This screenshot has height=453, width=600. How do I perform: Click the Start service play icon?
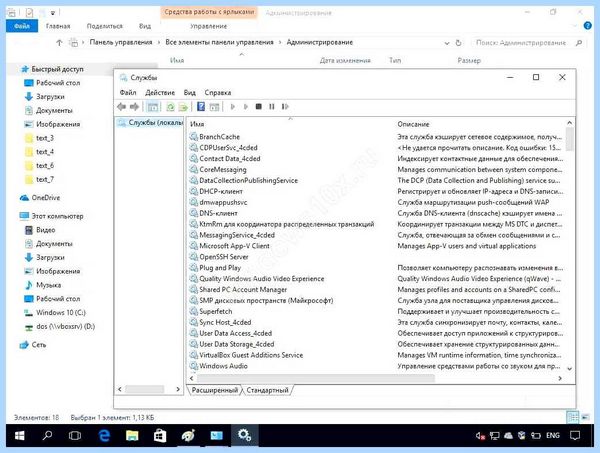tap(232, 107)
